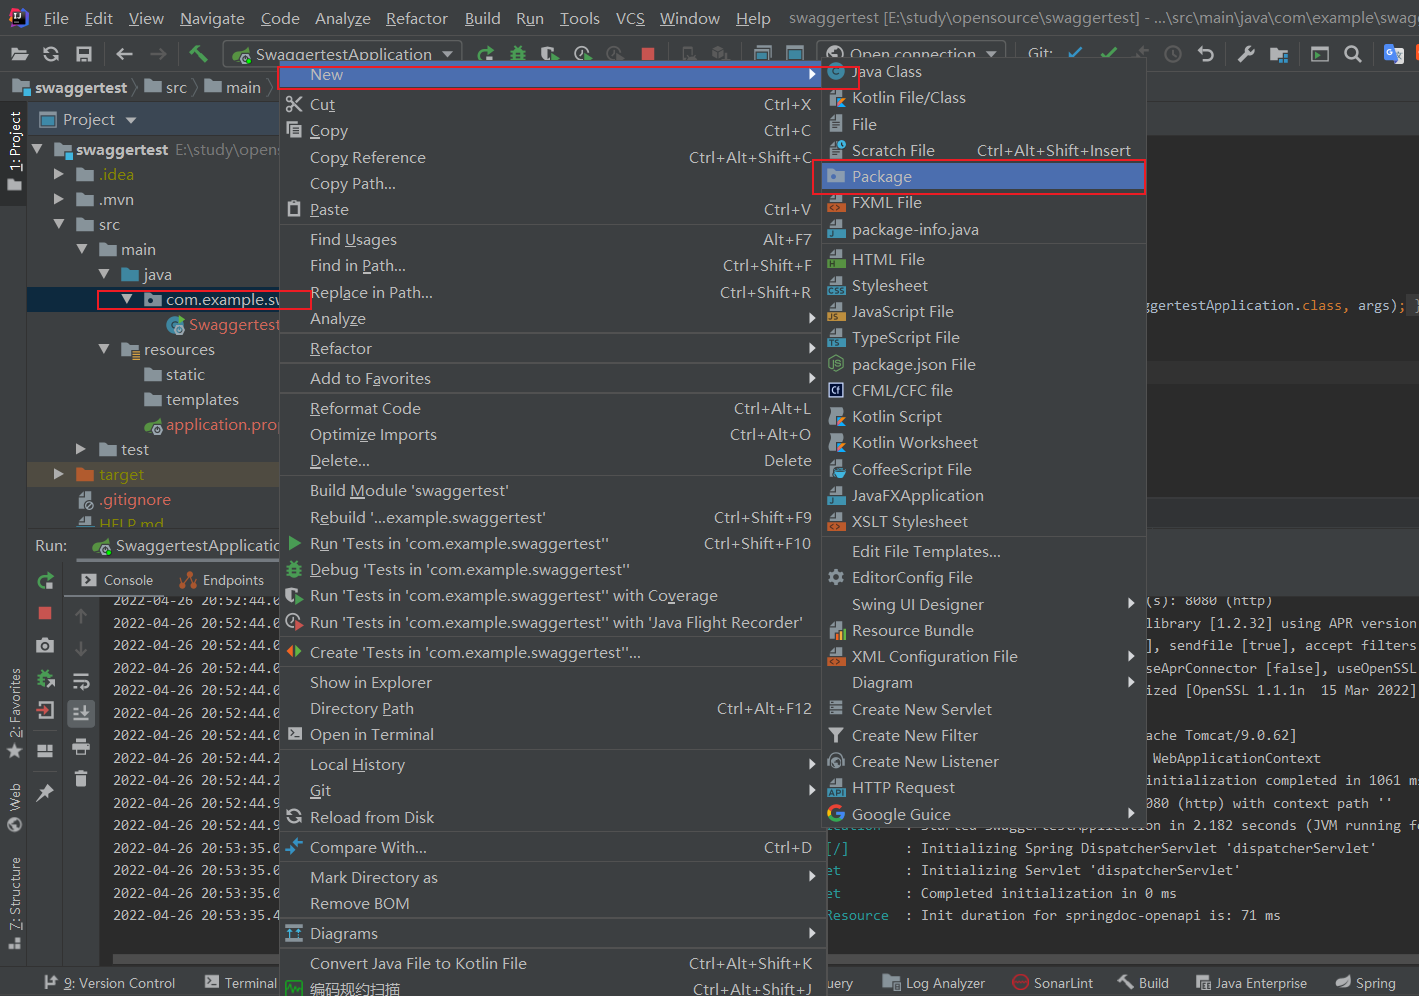Open the Java Enterprise tool window

click(1251, 983)
